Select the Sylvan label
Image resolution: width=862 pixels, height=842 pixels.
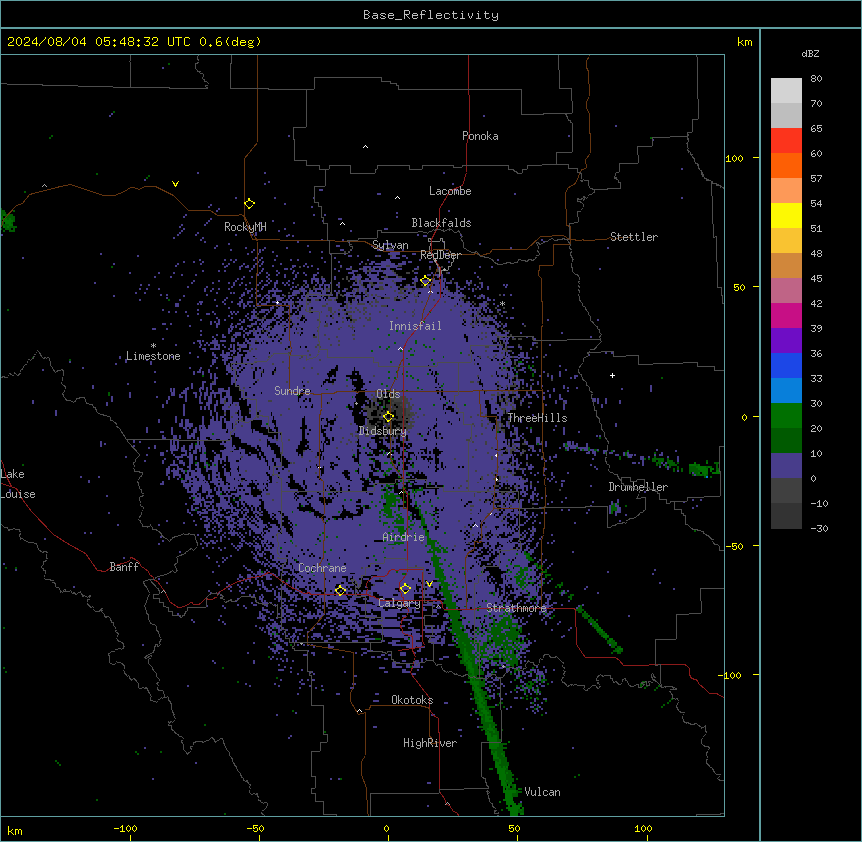(390, 245)
